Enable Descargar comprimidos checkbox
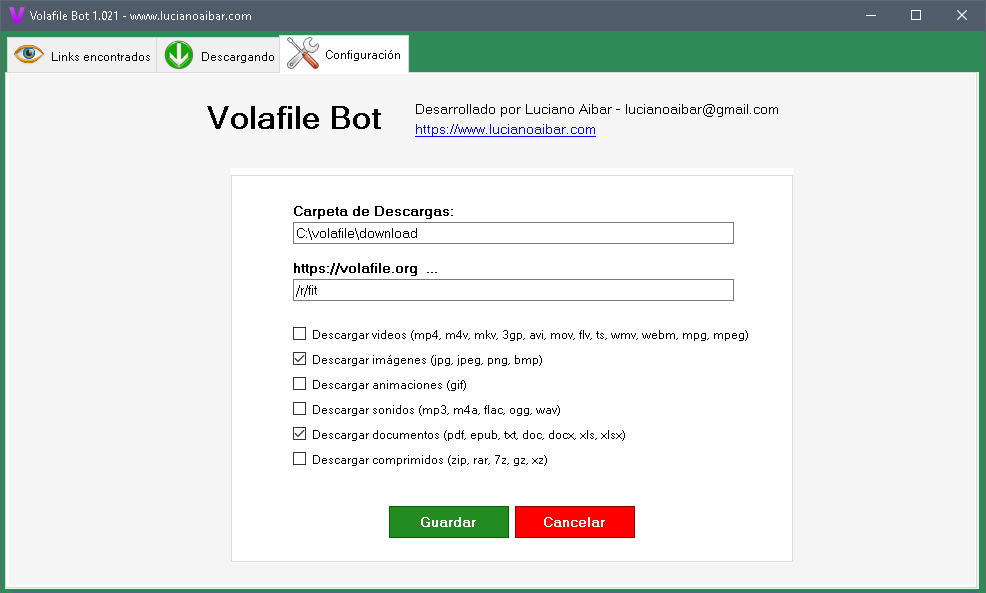This screenshot has width=986, height=593. (x=299, y=459)
